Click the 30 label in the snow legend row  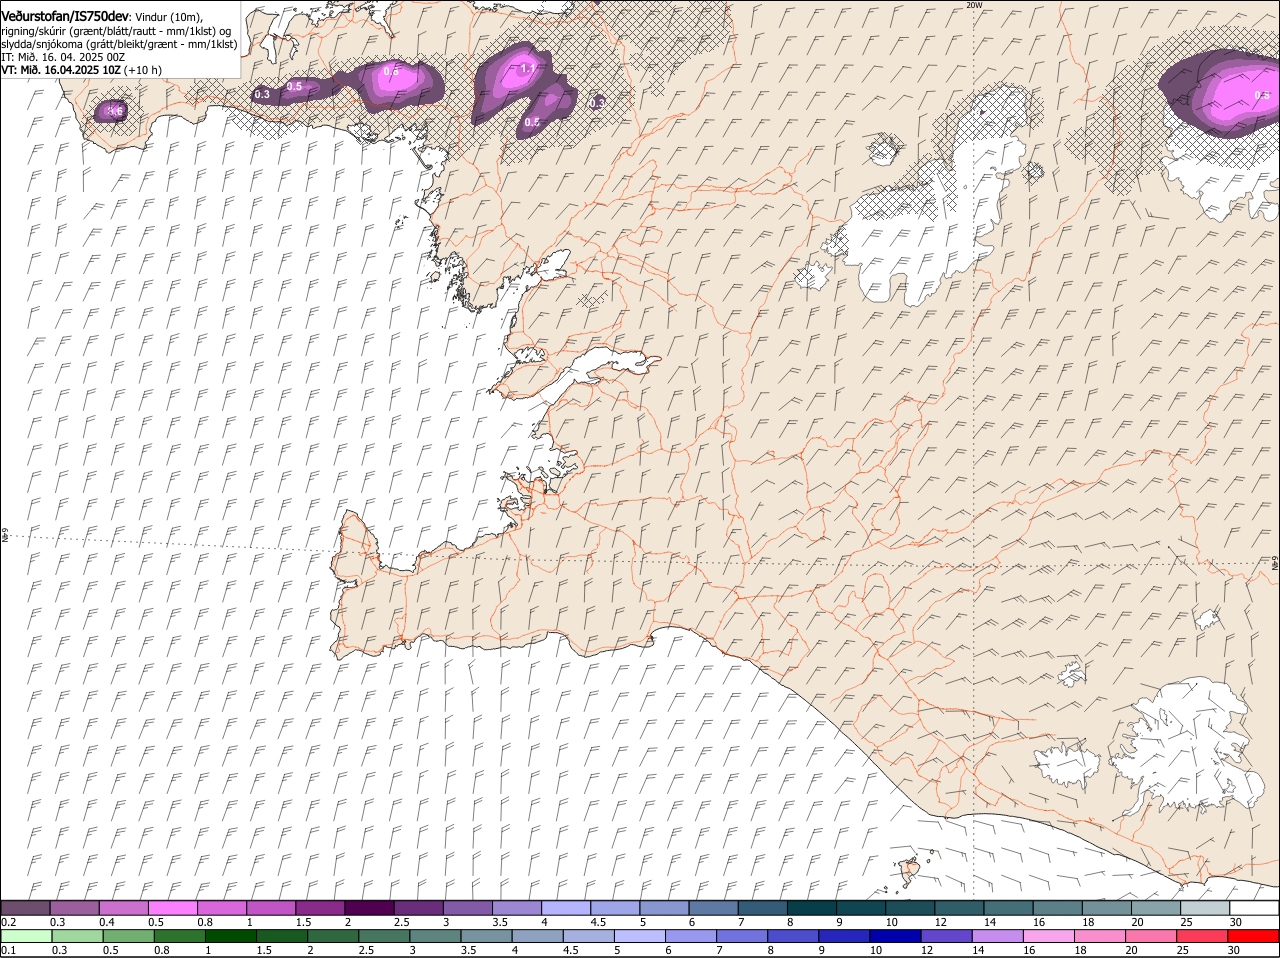[x=1236, y=922]
